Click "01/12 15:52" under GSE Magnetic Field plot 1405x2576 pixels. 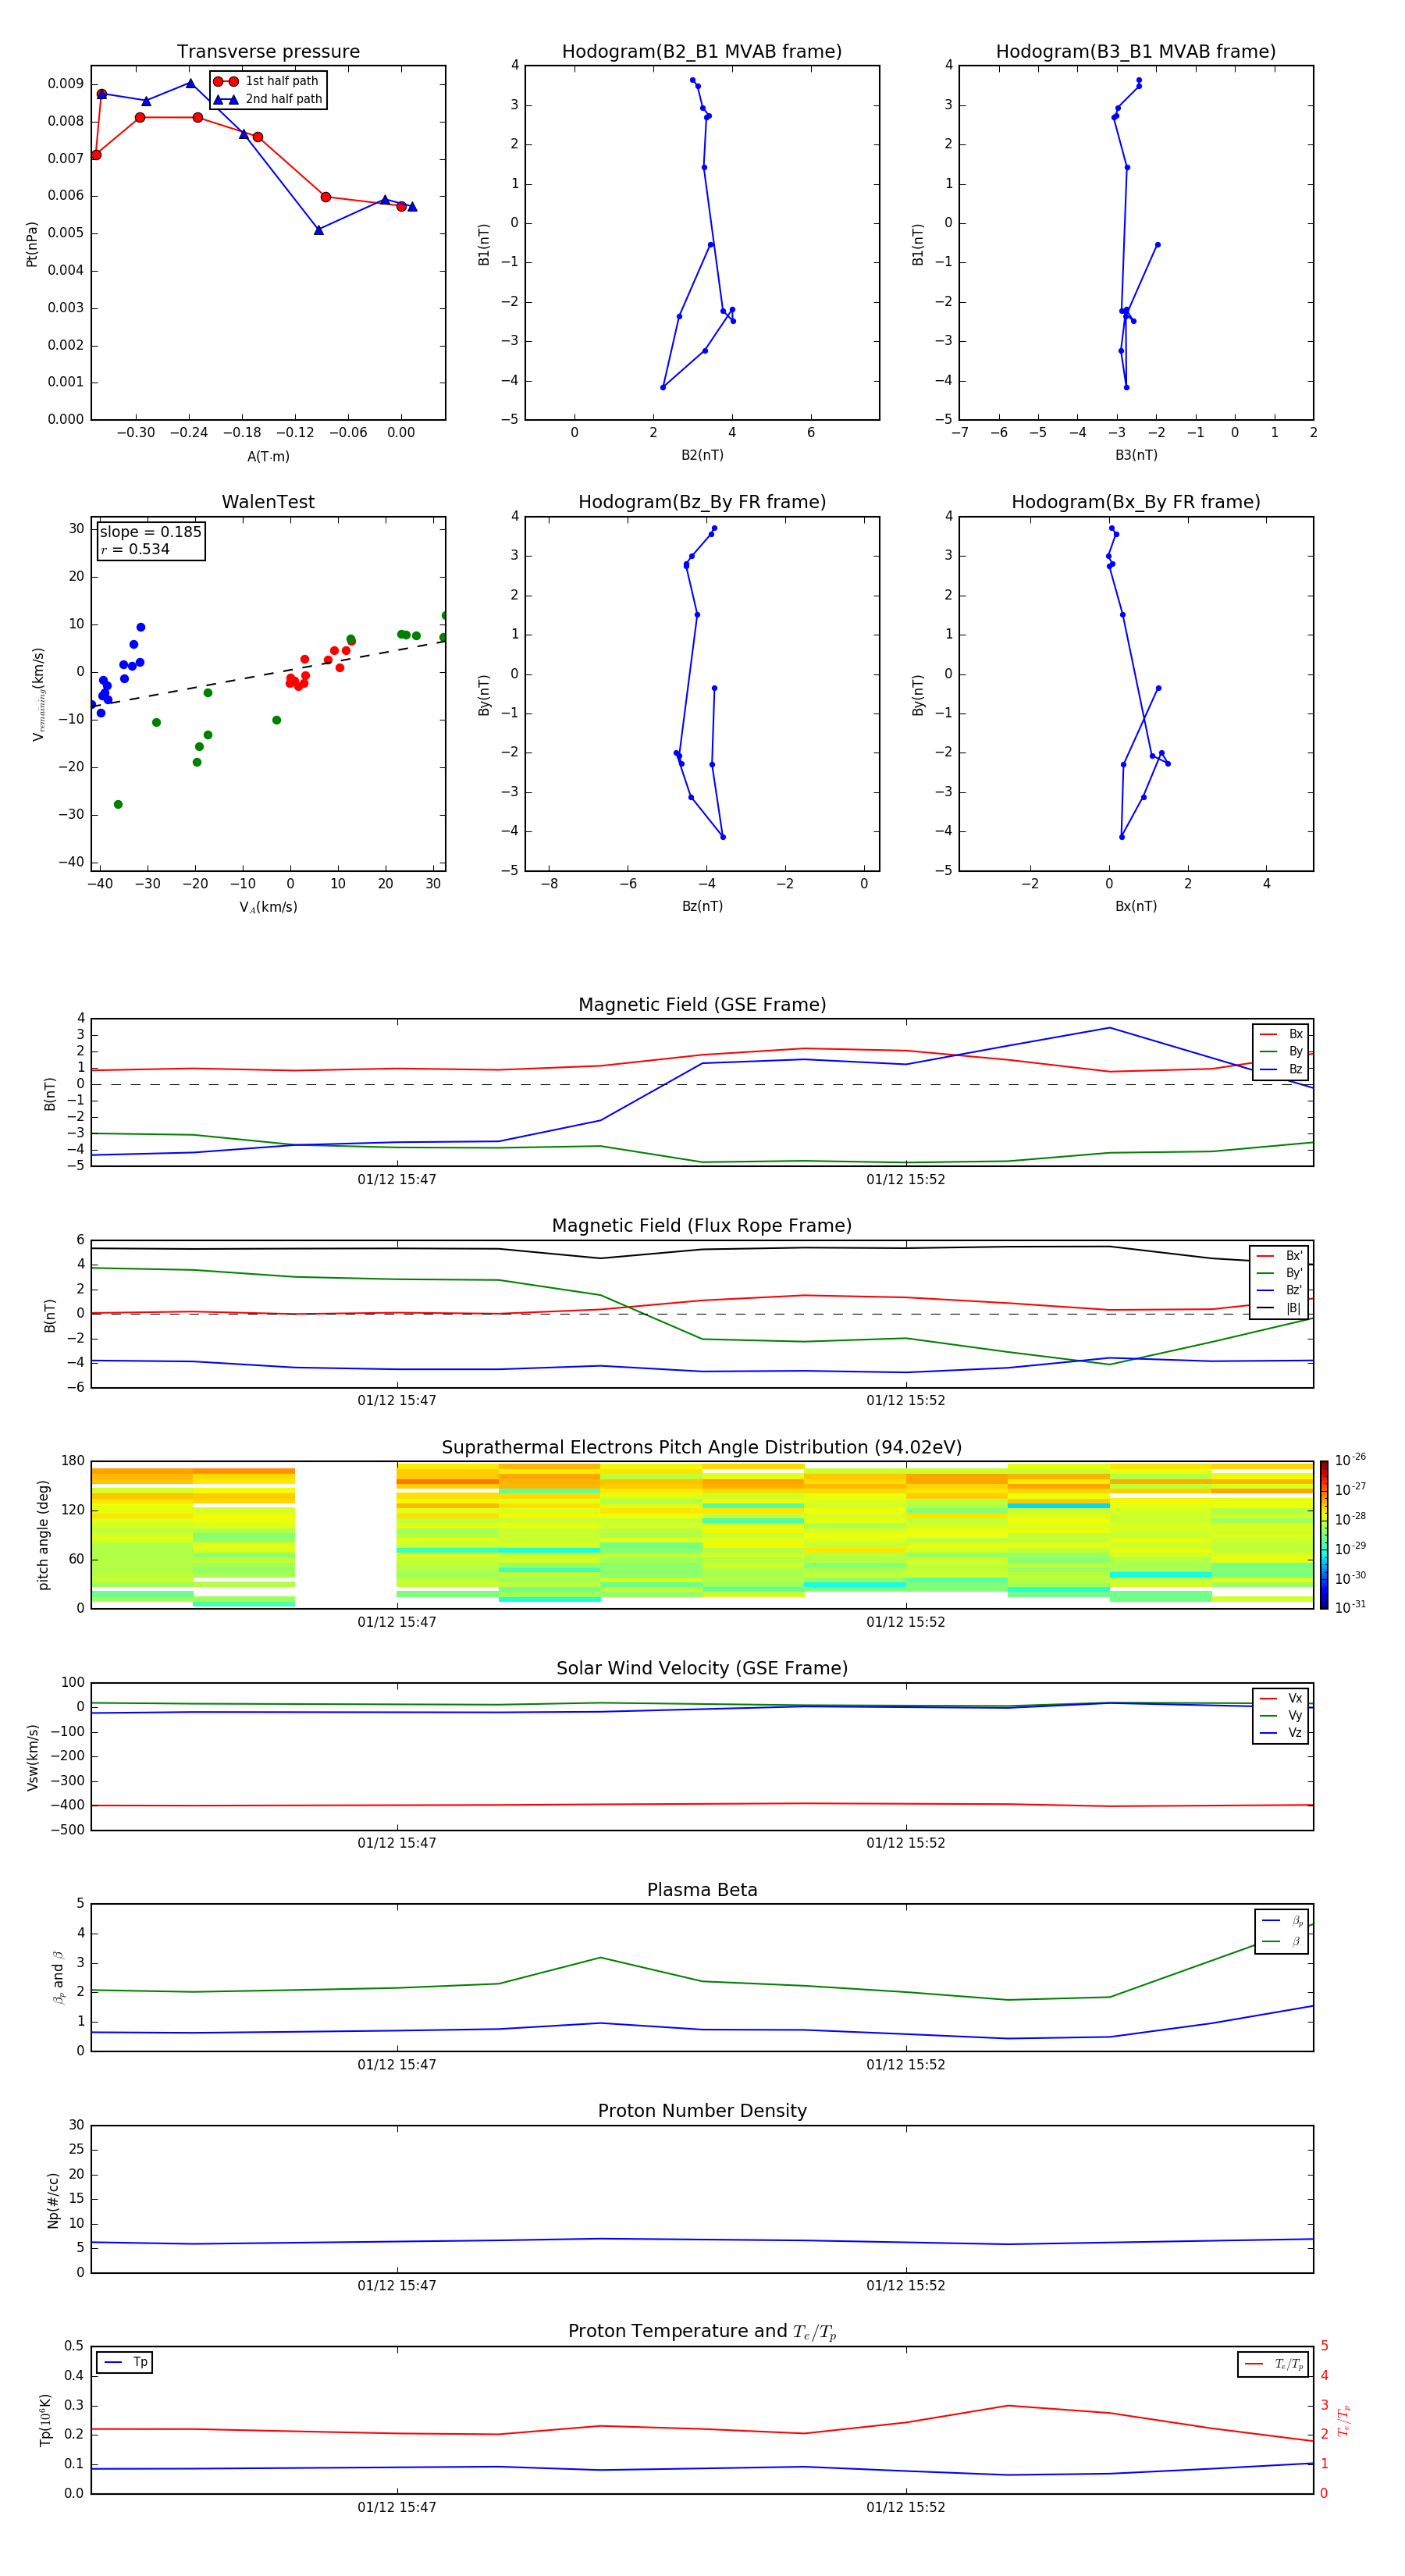point(906,1180)
